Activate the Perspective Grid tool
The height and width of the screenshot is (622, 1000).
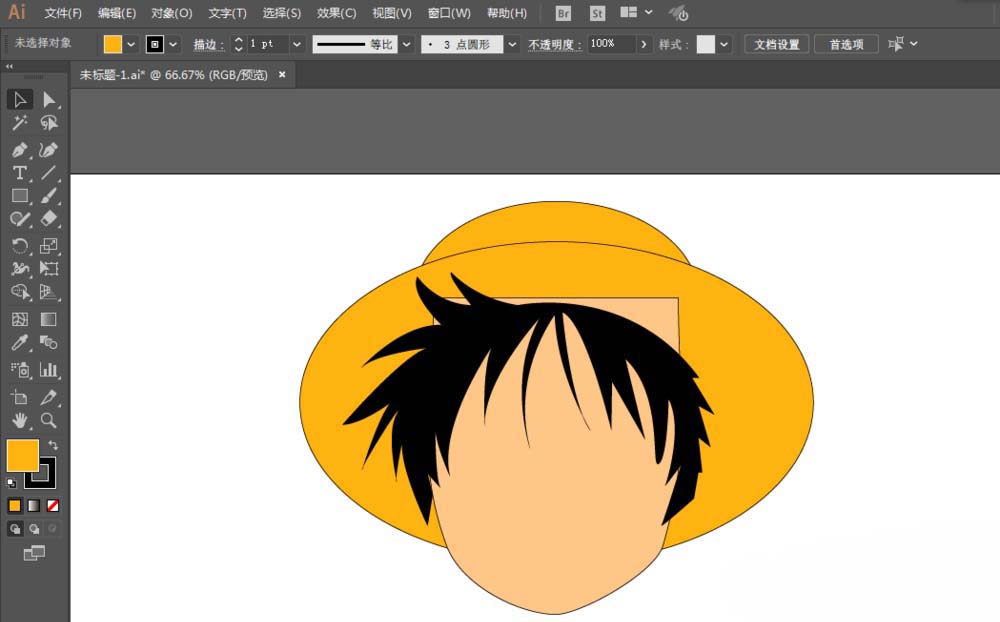pos(49,292)
